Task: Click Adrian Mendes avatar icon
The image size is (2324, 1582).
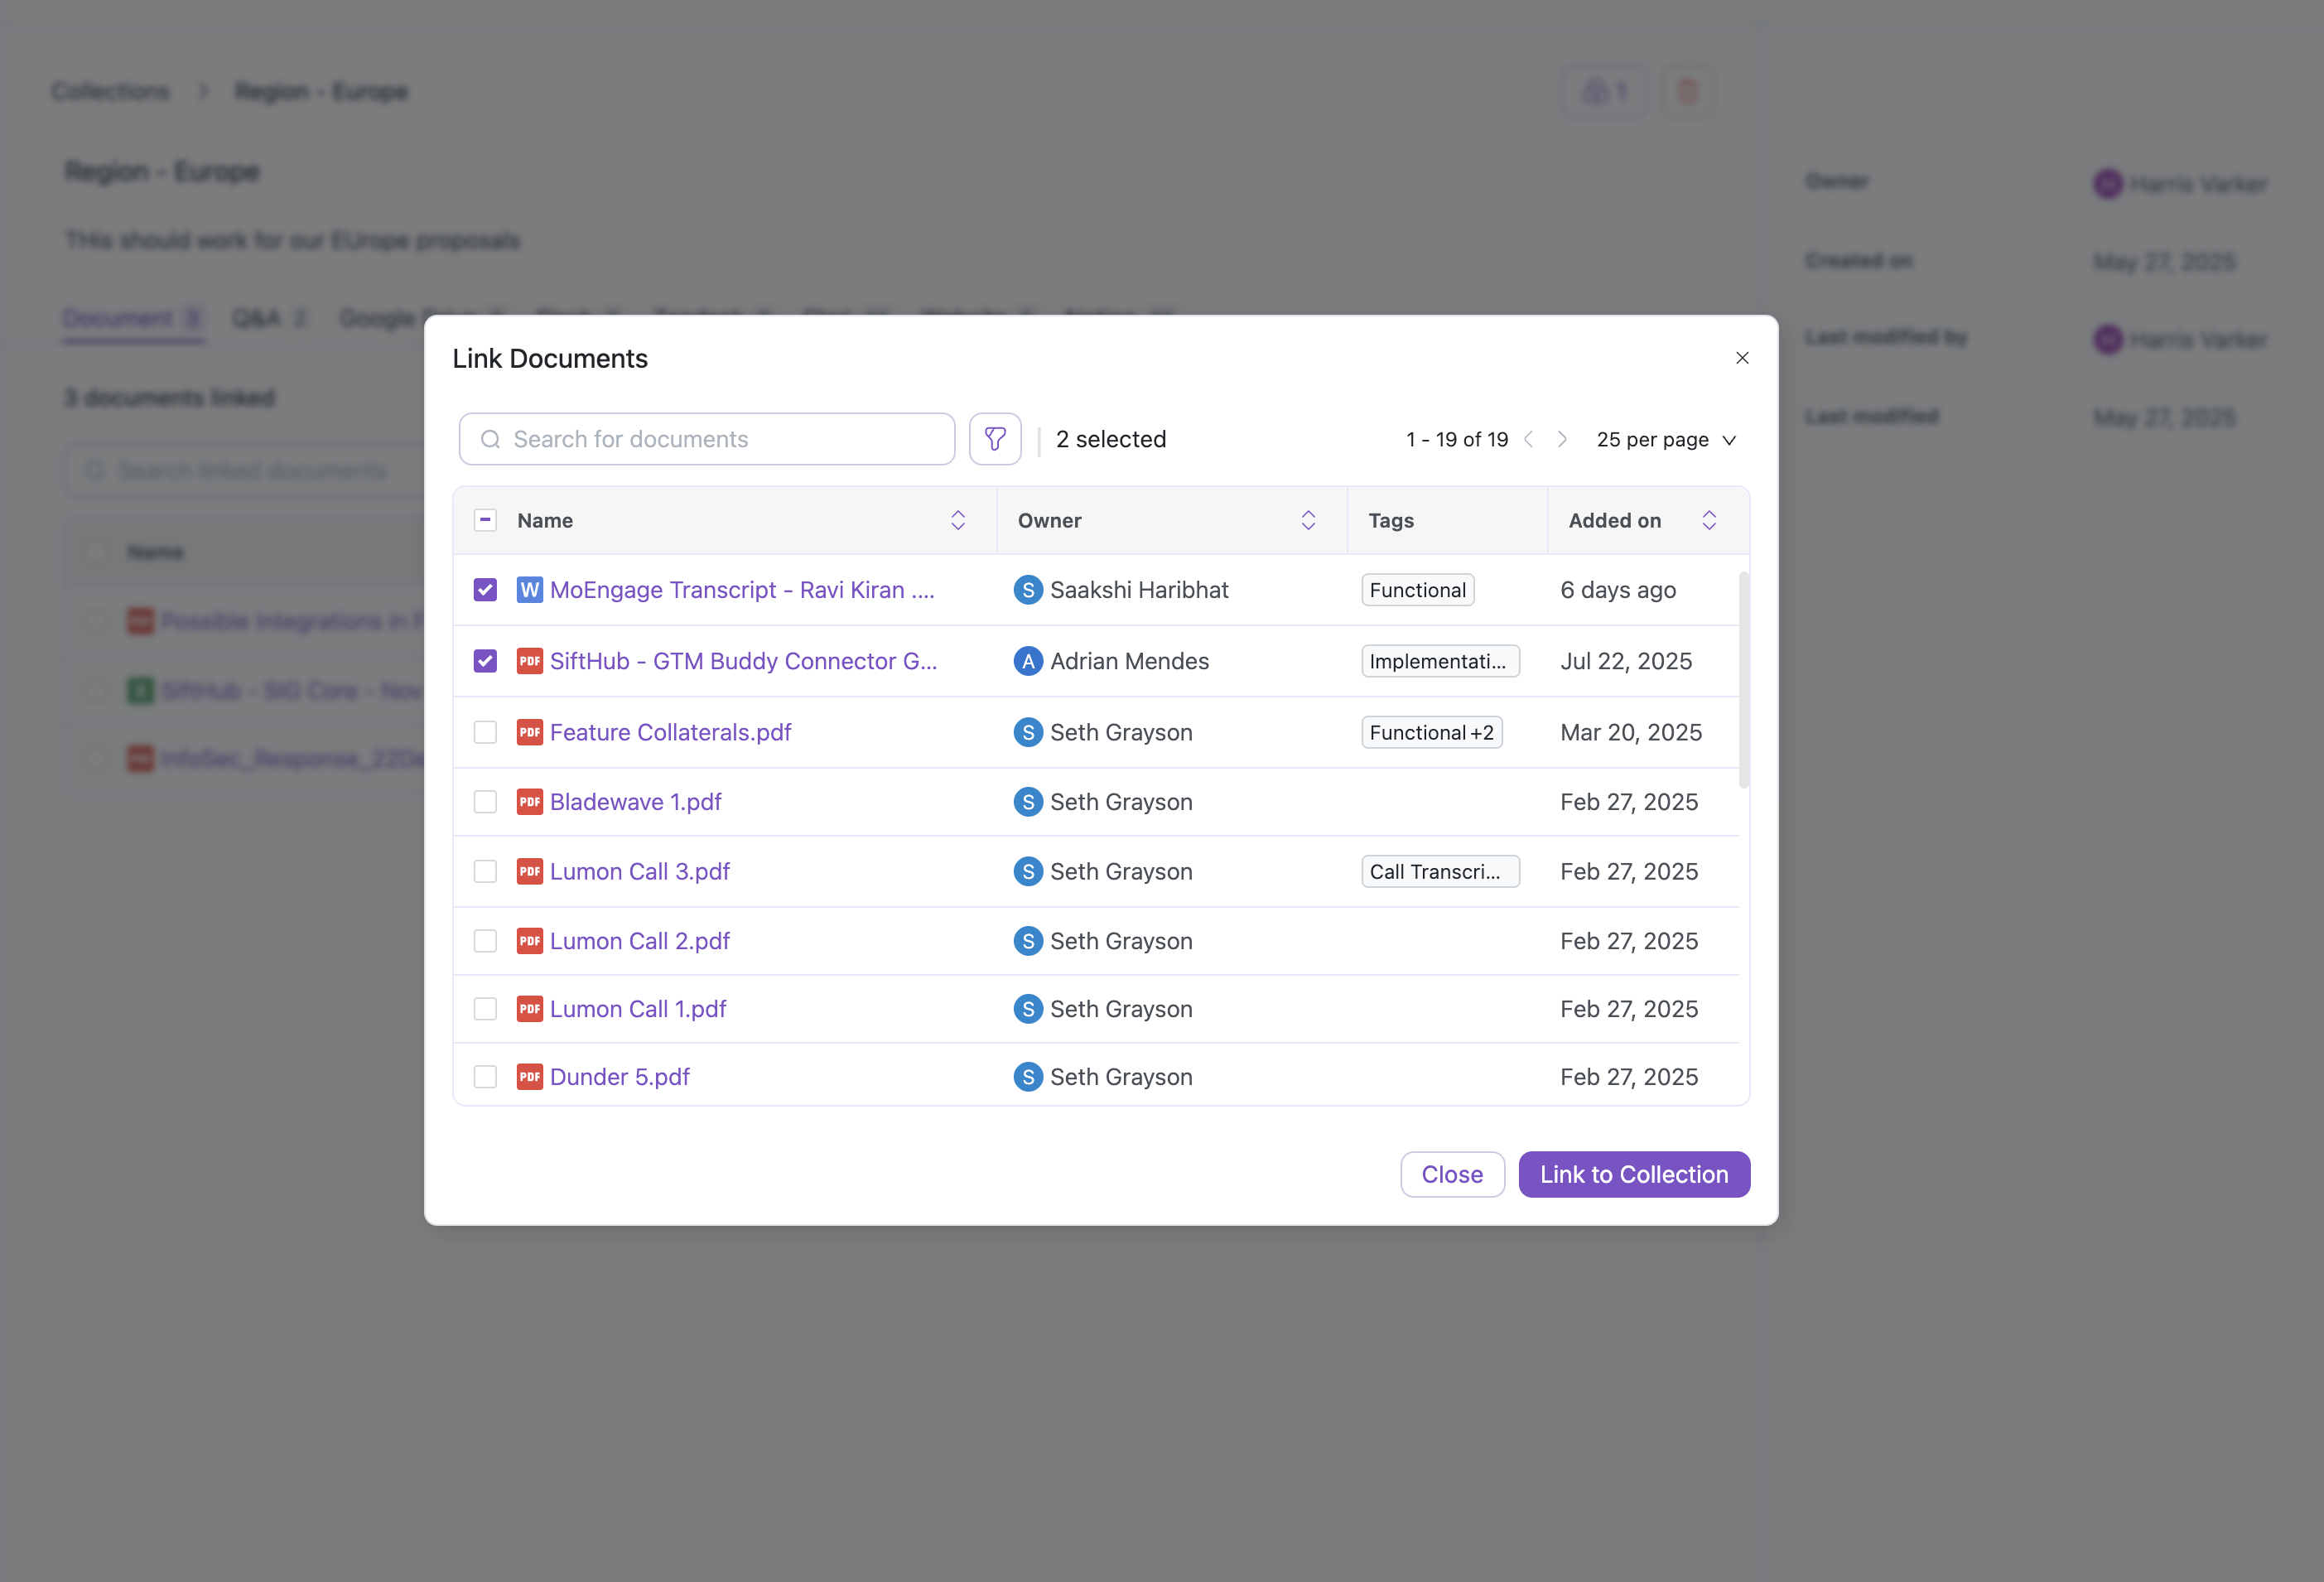Action: [1027, 661]
